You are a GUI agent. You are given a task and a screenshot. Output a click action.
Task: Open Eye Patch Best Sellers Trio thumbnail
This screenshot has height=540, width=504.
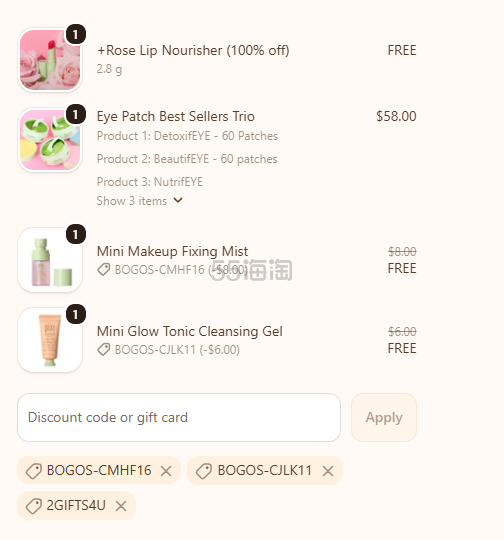(x=50, y=140)
